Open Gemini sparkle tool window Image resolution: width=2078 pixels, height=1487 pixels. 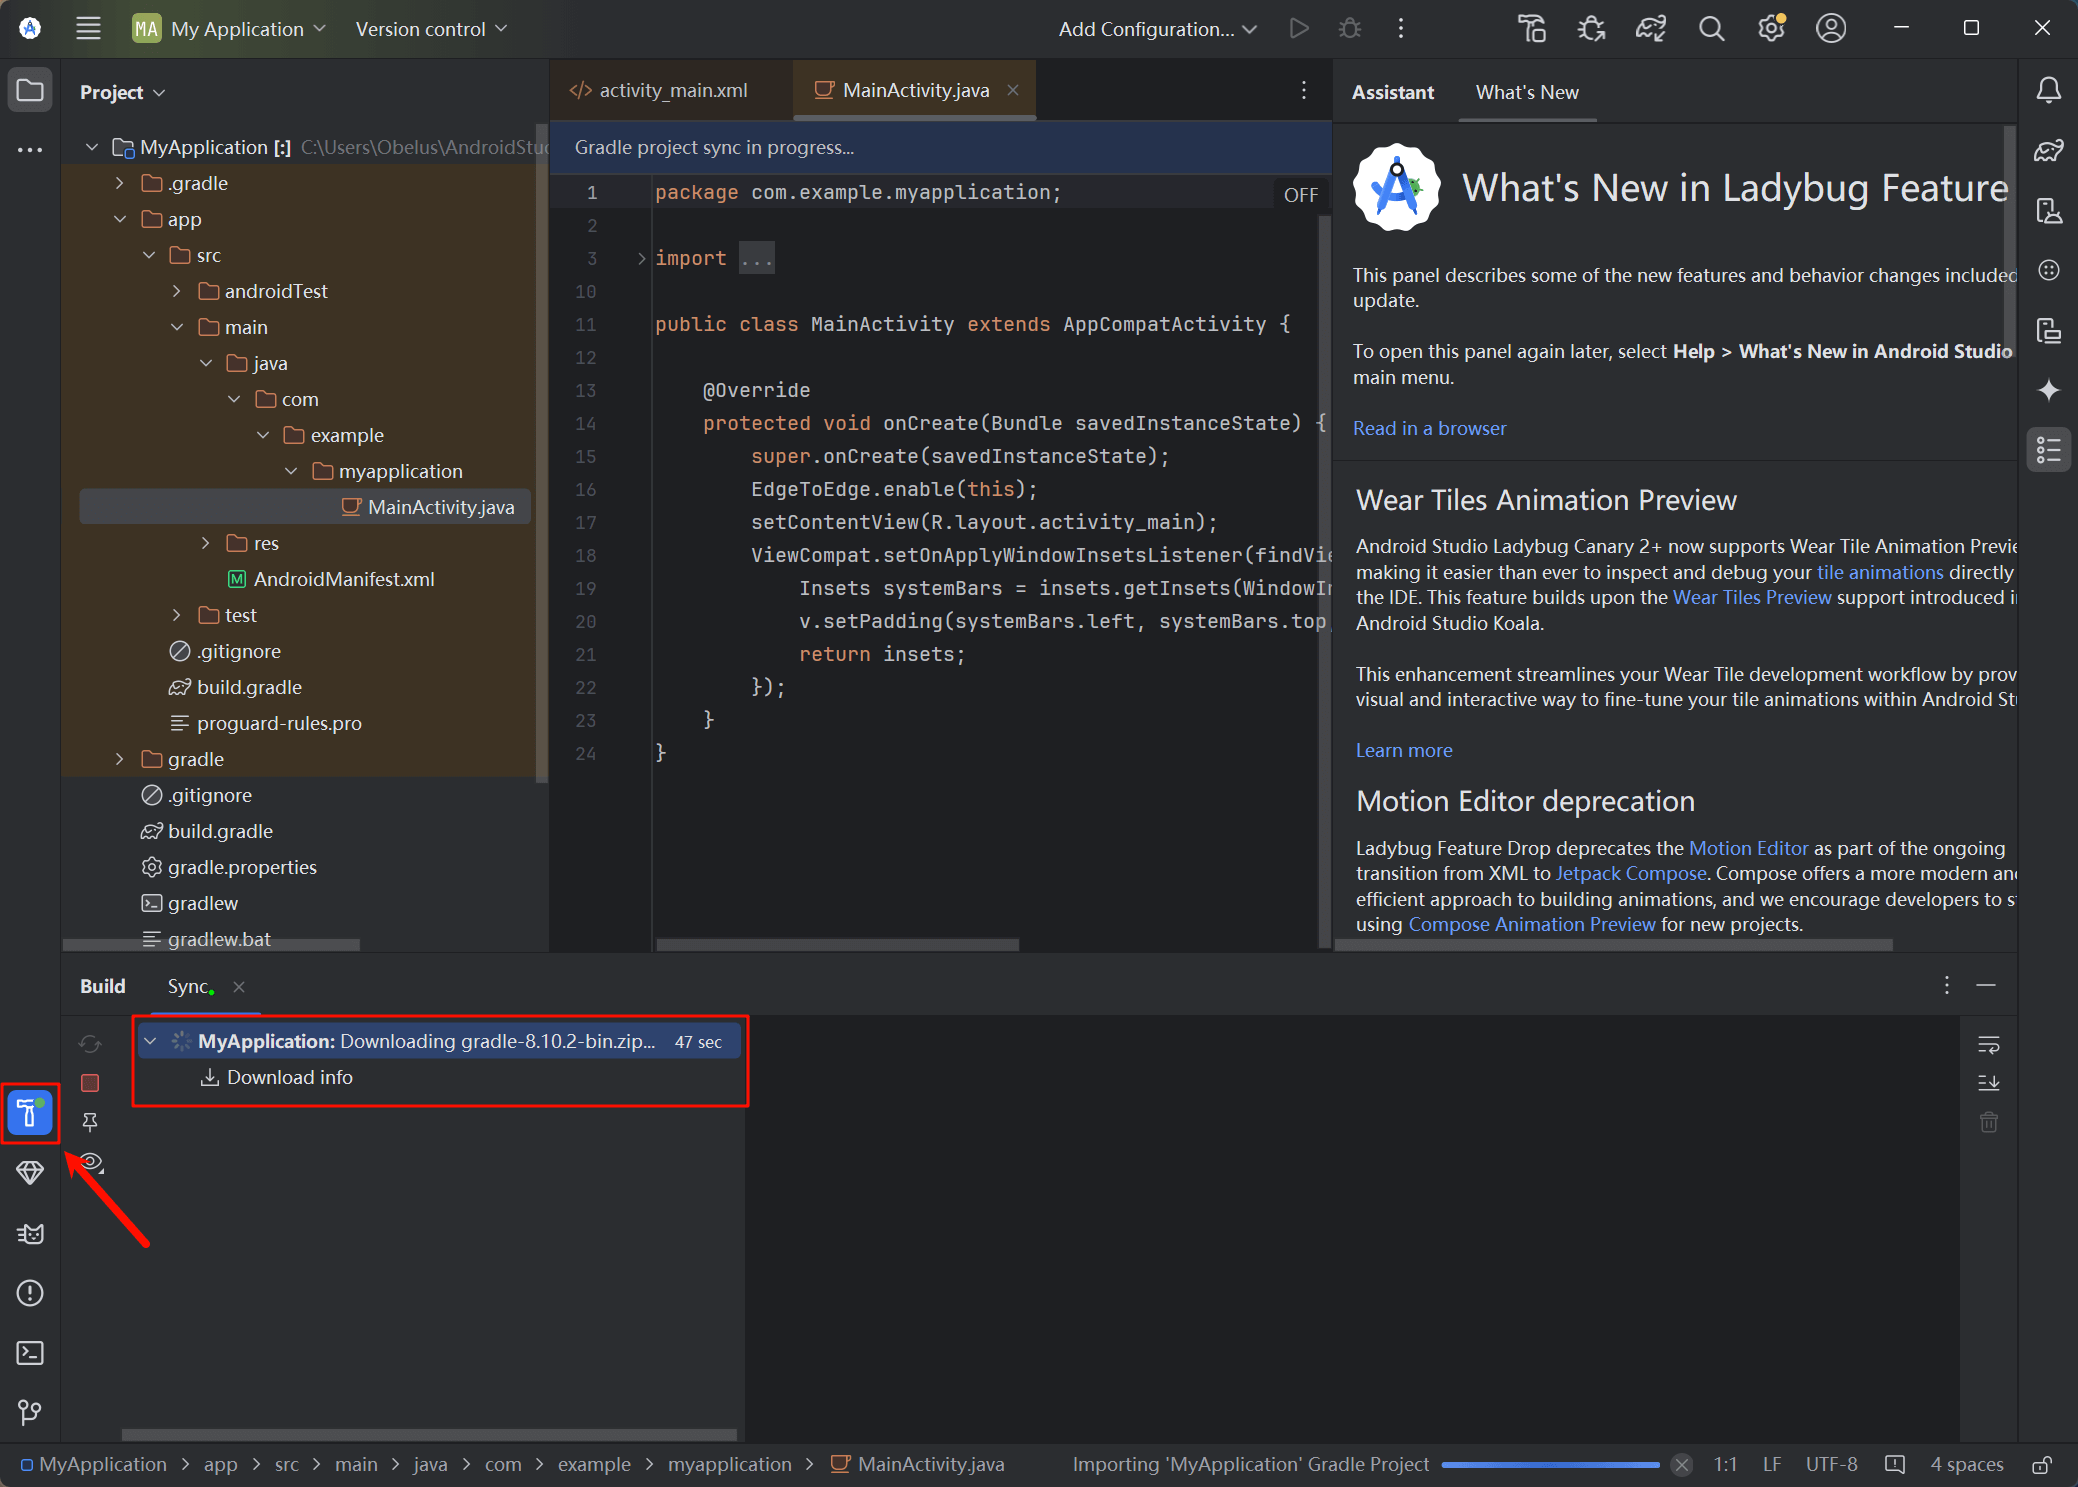pyautogui.click(x=2048, y=390)
